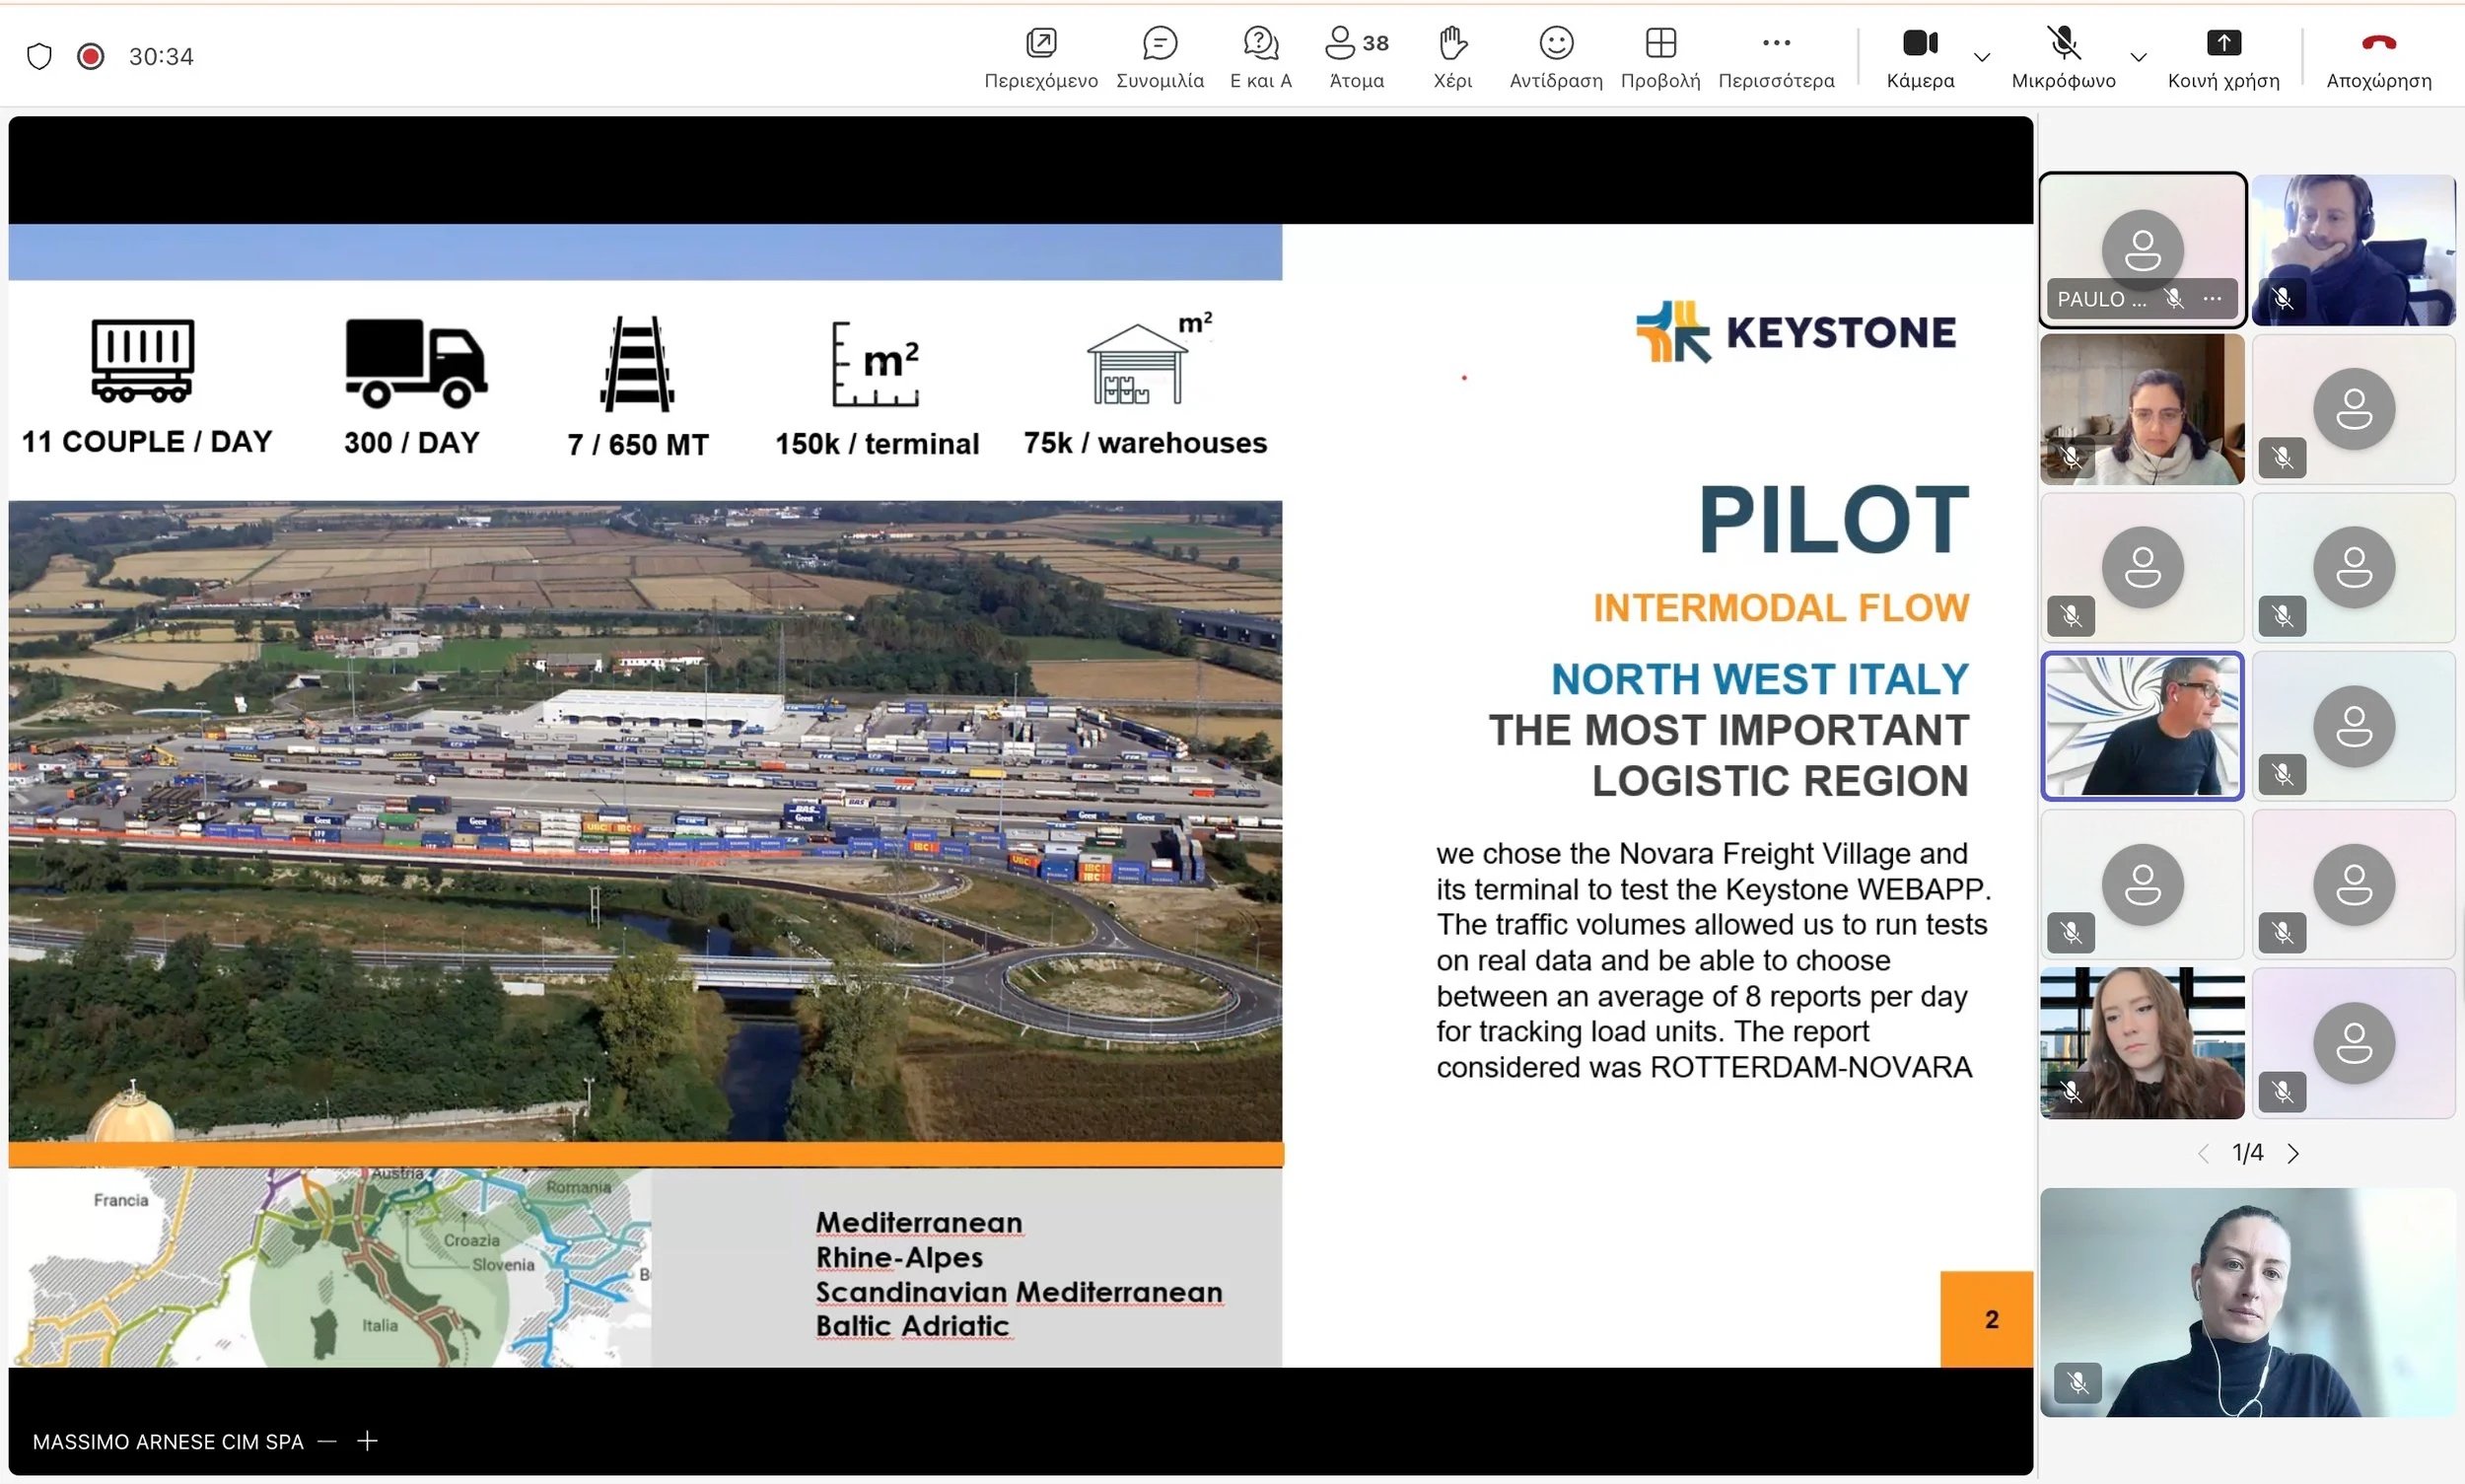Send a reaction via Αντίδραση icon
Image resolution: width=2465 pixels, height=1484 pixels.
(1555, 55)
